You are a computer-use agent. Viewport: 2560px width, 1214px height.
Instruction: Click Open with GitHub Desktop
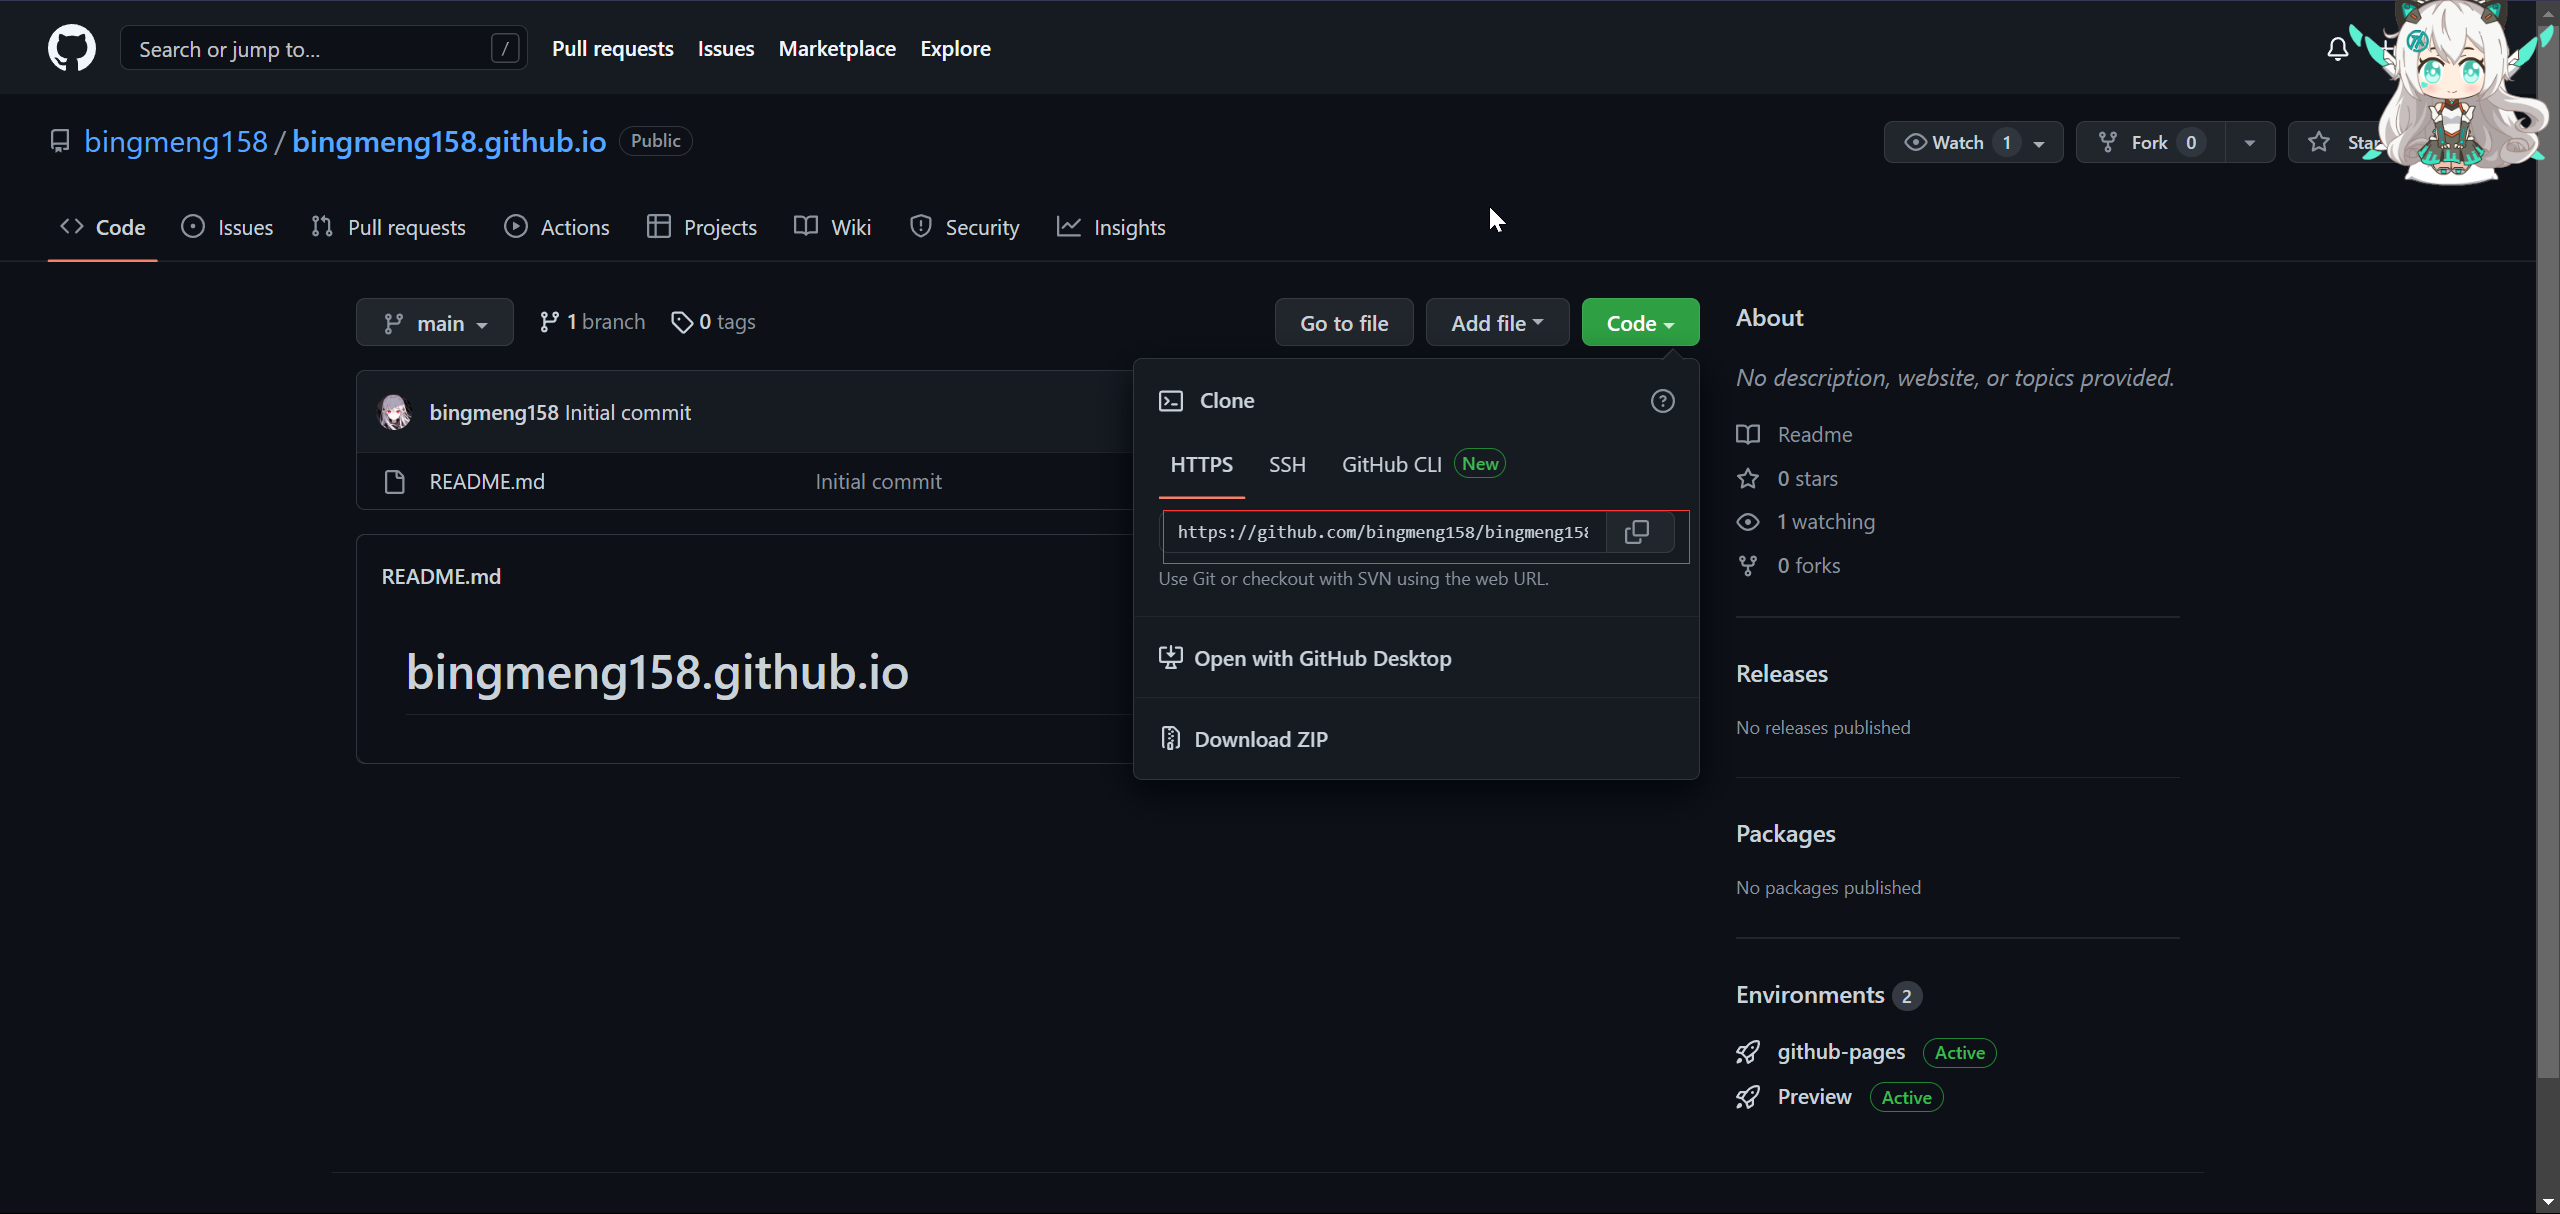[x=1322, y=659]
